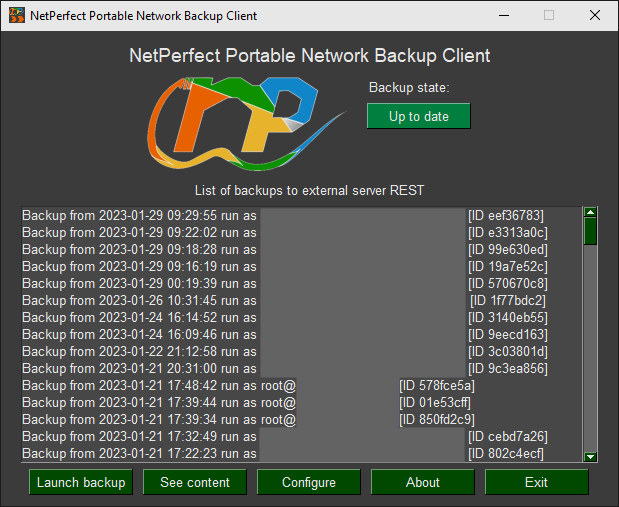This screenshot has width=619, height=507.
Task: Pick backup entry with ID 850fd2c9
Action: 300,419
